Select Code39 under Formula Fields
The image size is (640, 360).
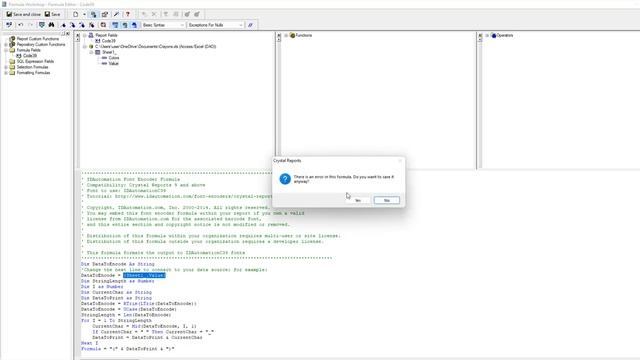coord(30,56)
